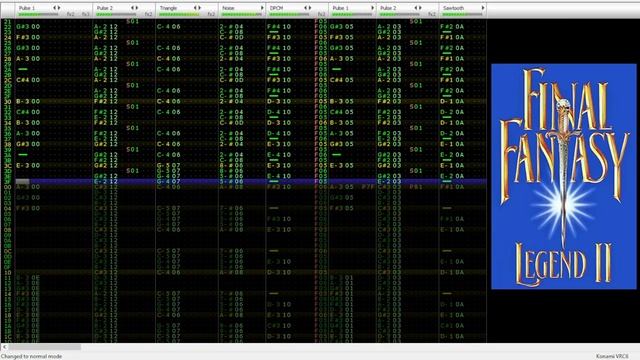640x360 pixels.
Task: Click the fx3 column label in the 2A03 Pulse 1 header
Action: click(x=85, y=14)
